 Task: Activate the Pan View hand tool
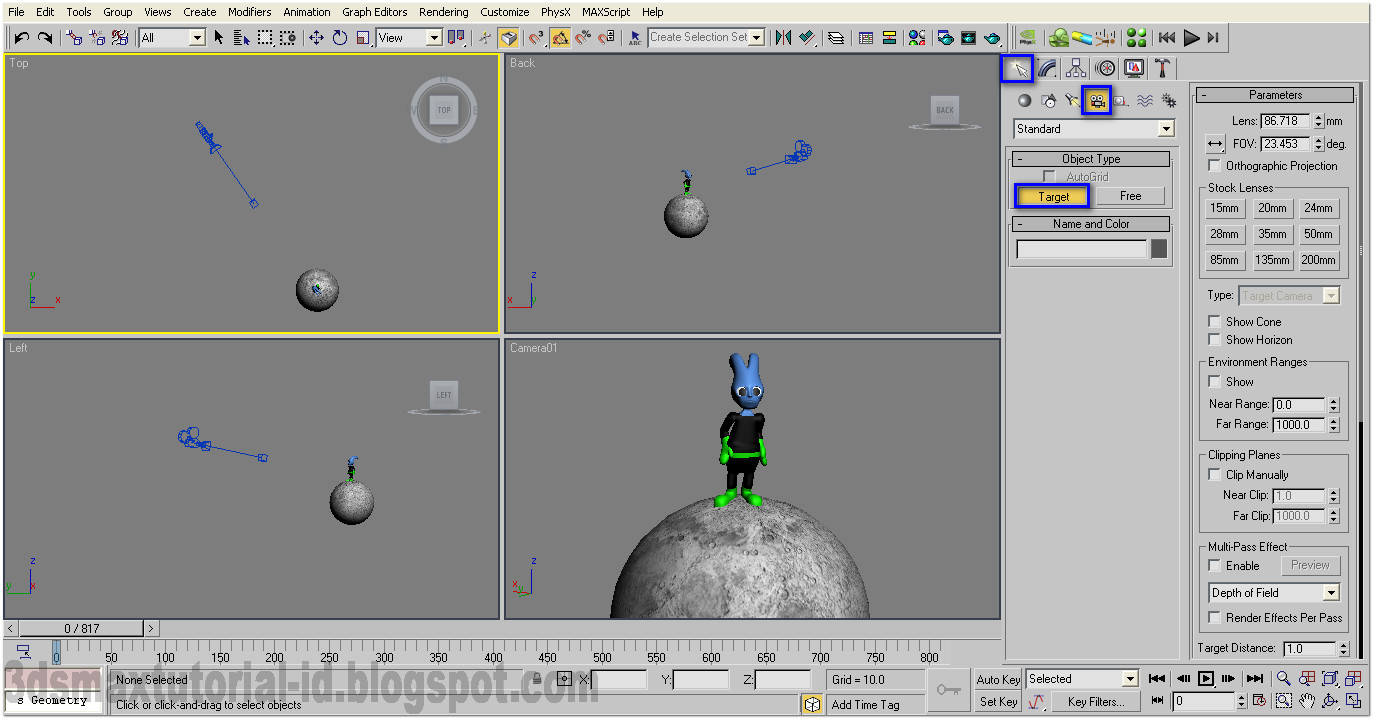tap(1308, 701)
